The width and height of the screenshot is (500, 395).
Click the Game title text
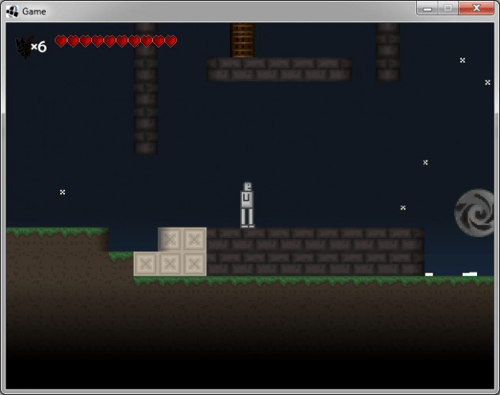34,12
